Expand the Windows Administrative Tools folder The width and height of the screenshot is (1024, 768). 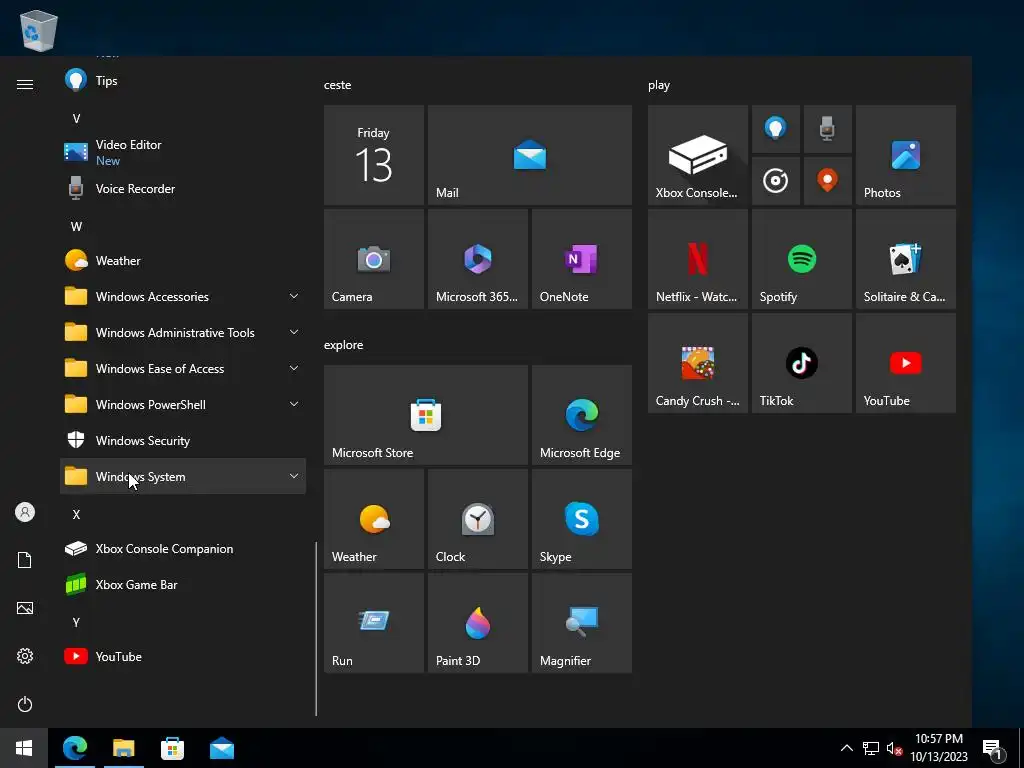pos(183,332)
